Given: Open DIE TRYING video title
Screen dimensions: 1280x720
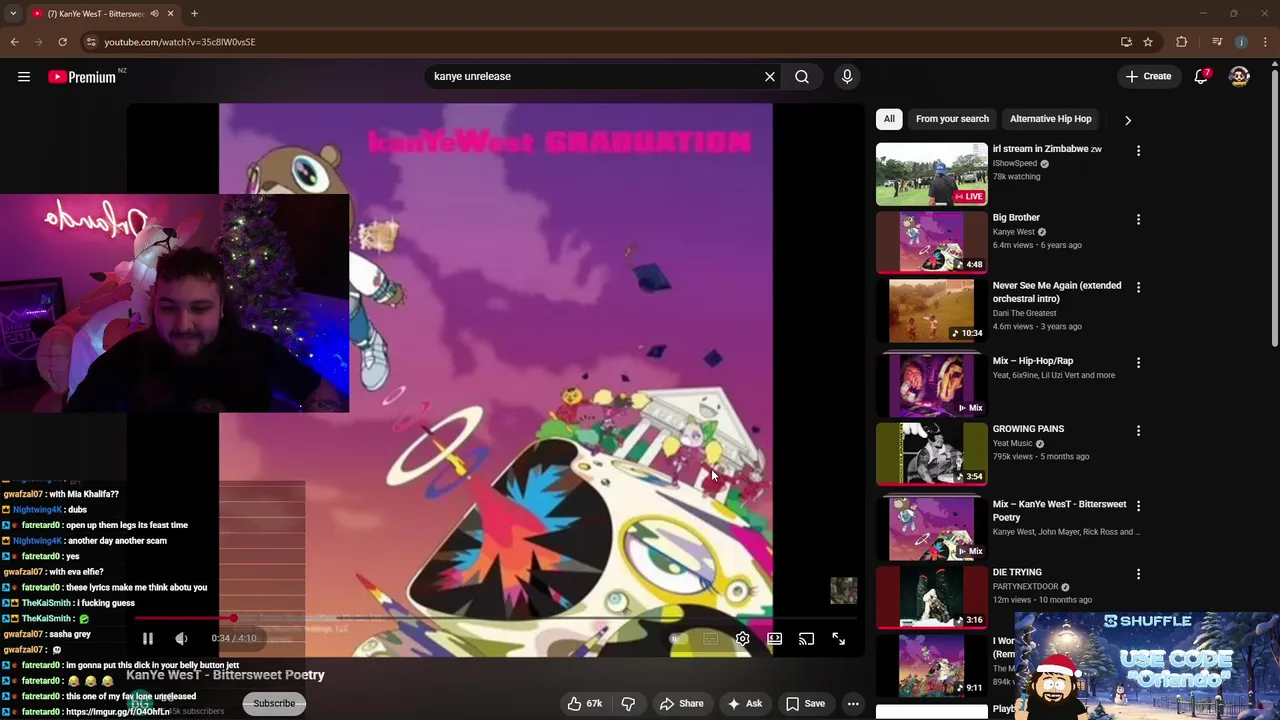Looking at the screenshot, I should [x=1017, y=573].
